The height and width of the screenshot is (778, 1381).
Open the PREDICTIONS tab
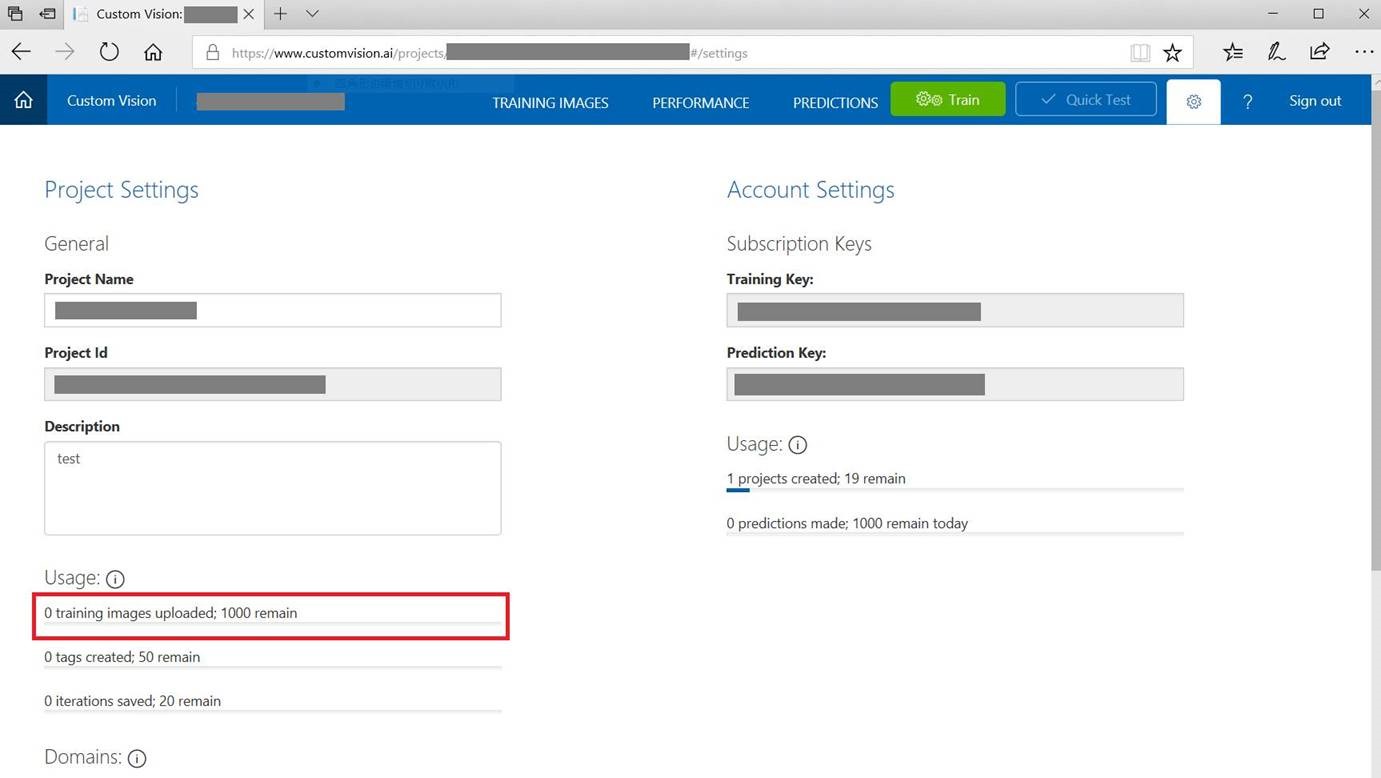[835, 102]
